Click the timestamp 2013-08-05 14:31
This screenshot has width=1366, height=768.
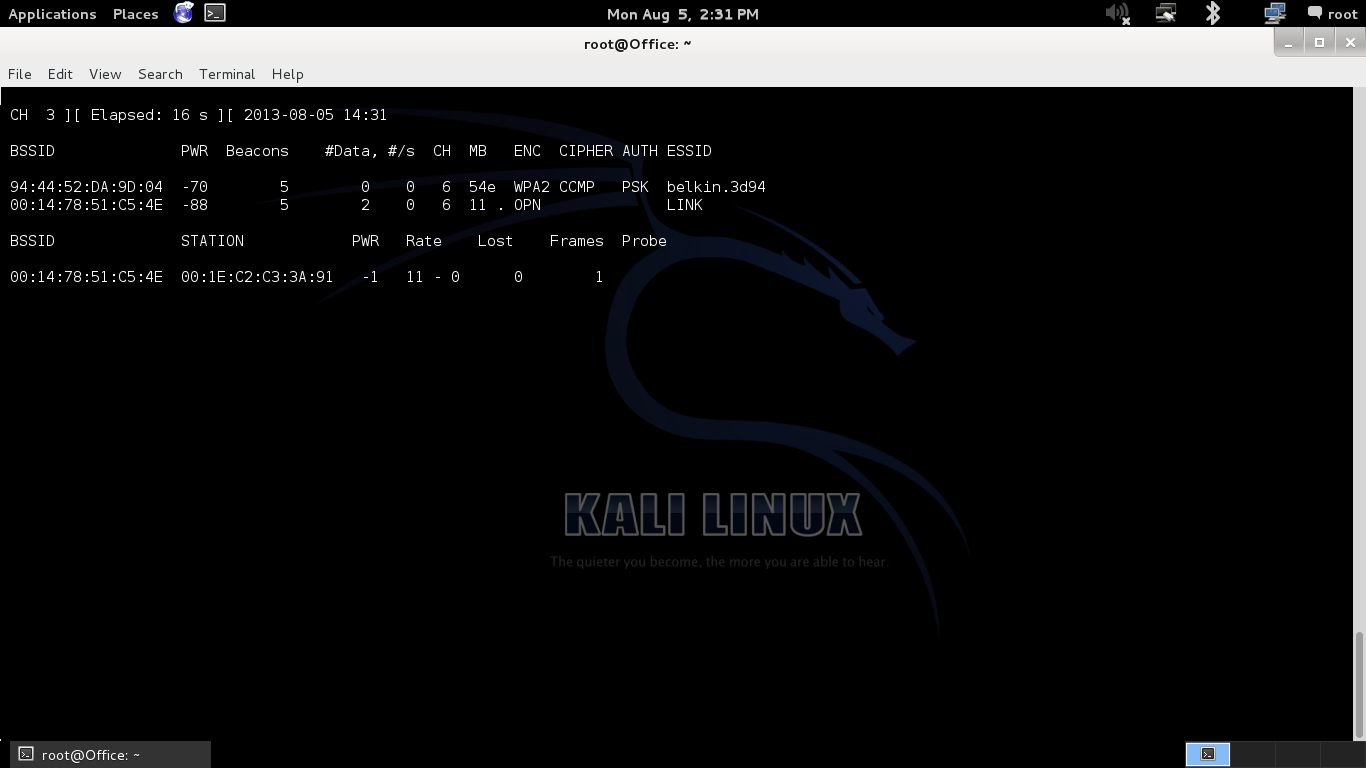pyautogui.click(x=315, y=115)
